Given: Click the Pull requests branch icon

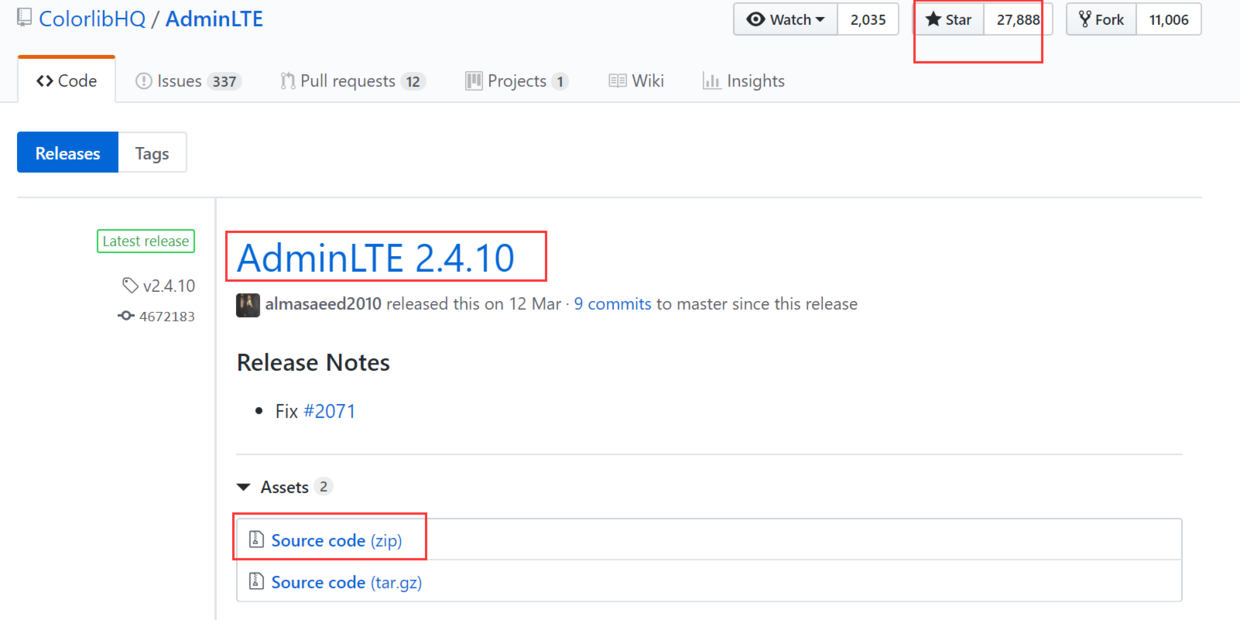Looking at the screenshot, I should (x=288, y=81).
